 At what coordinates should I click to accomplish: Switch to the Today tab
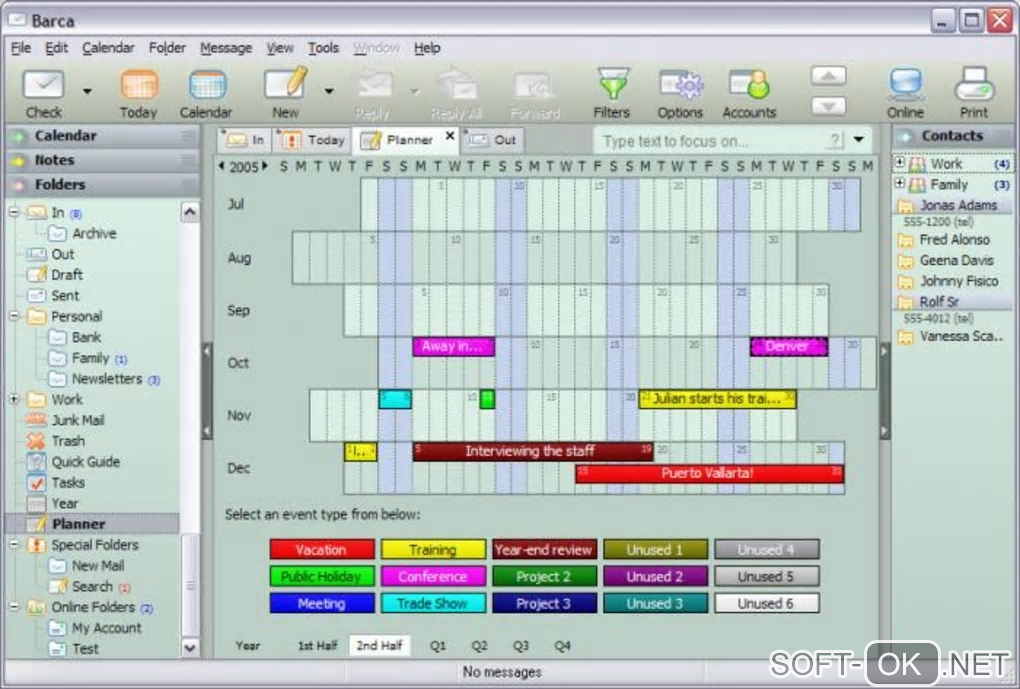pyautogui.click(x=312, y=140)
